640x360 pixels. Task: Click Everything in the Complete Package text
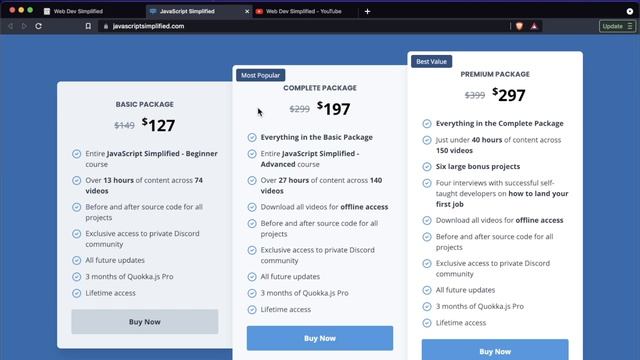pyautogui.click(x=499, y=124)
